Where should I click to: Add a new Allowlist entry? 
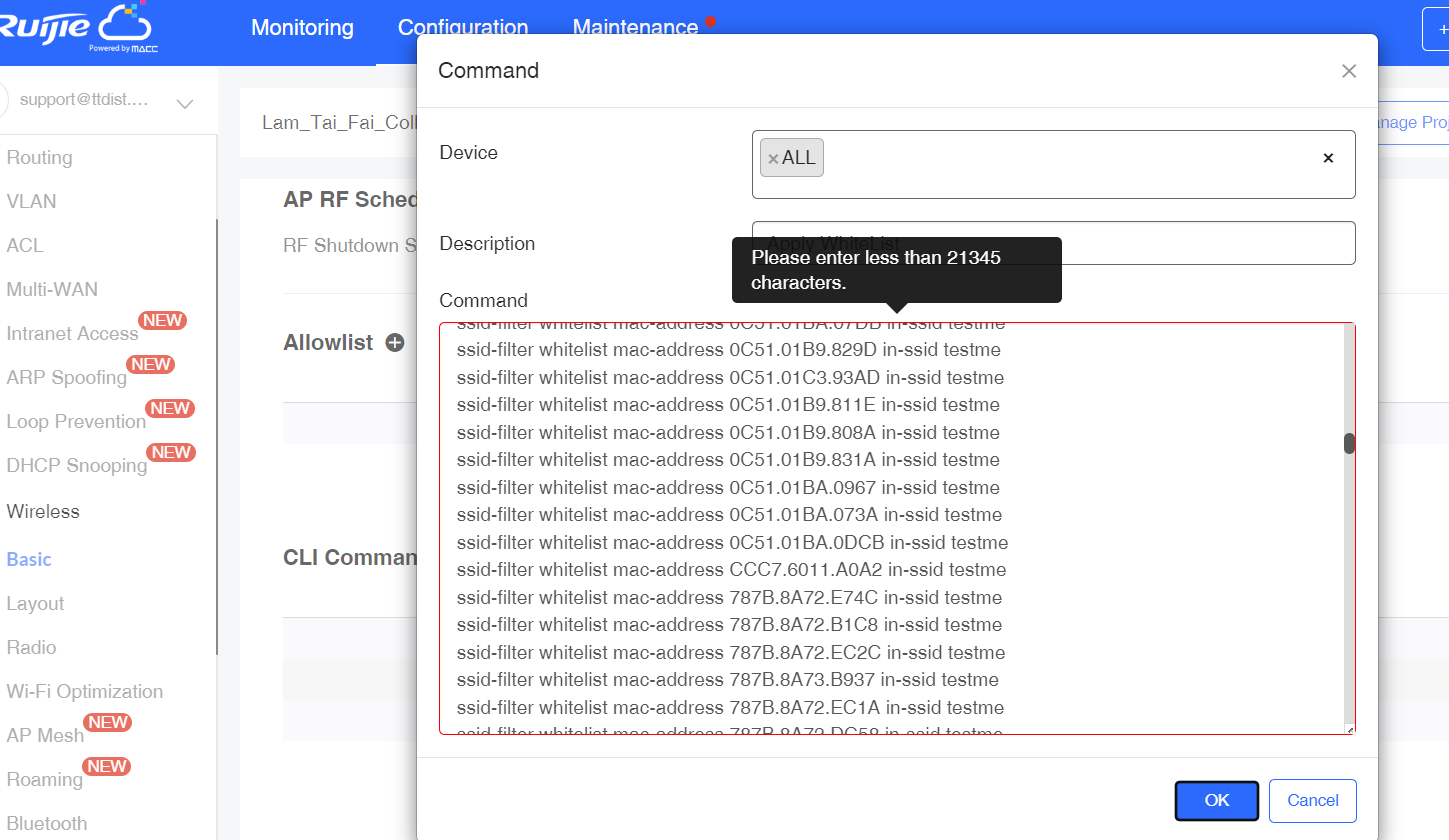(x=395, y=343)
